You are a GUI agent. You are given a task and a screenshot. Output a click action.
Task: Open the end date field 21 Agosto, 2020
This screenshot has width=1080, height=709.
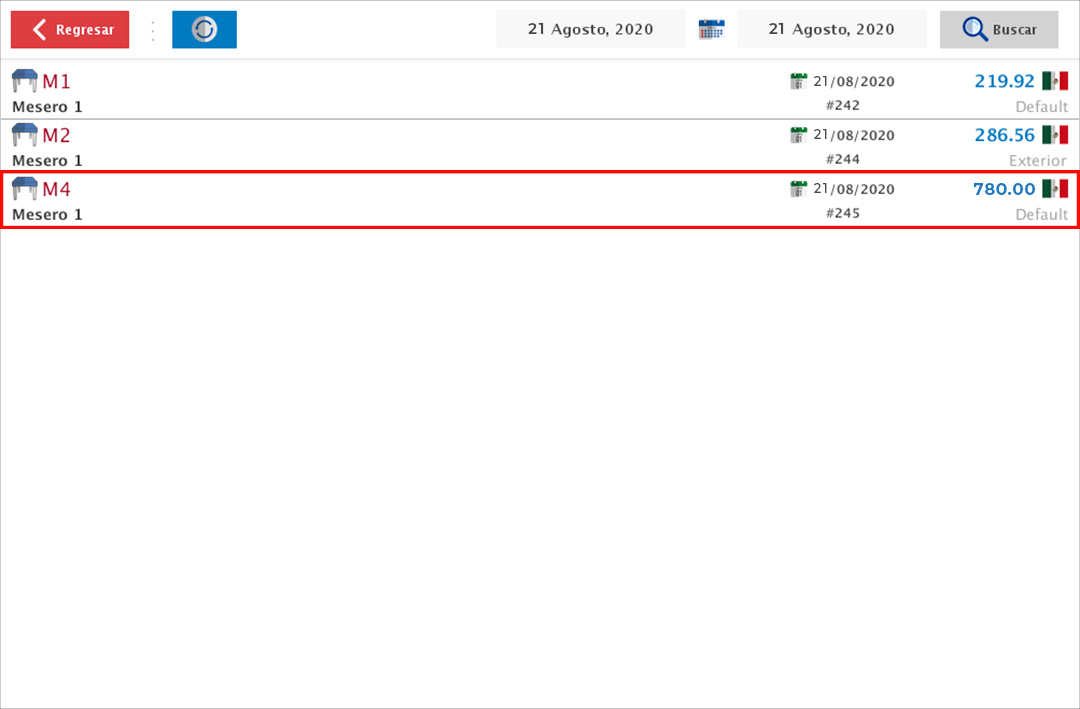[831, 29]
